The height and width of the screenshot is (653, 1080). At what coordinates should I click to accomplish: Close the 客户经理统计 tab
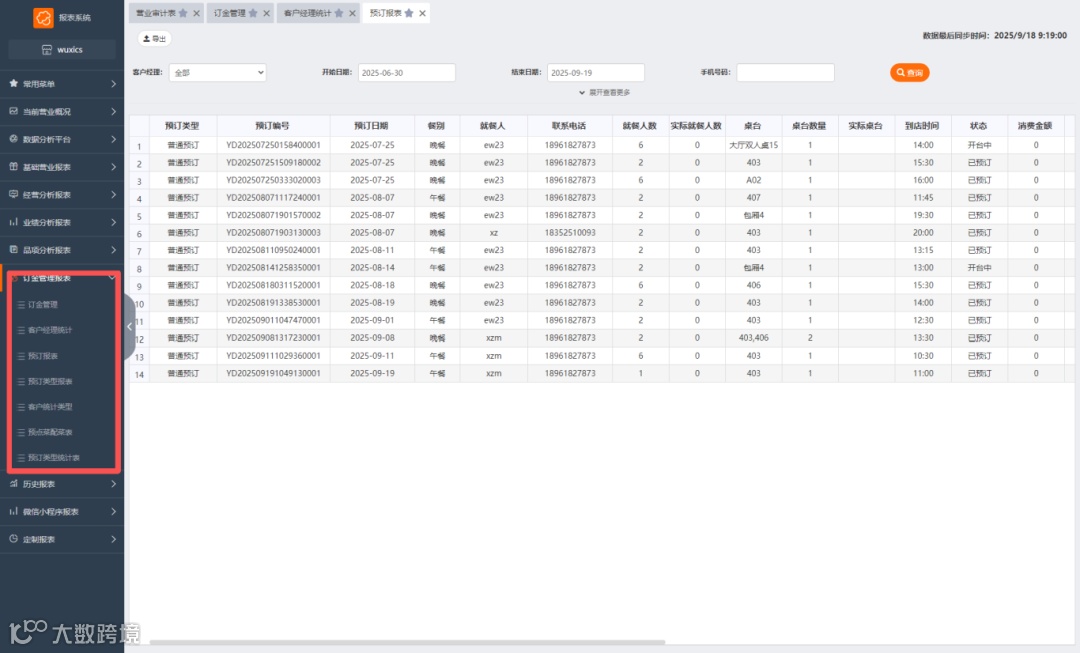tap(353, 13)
